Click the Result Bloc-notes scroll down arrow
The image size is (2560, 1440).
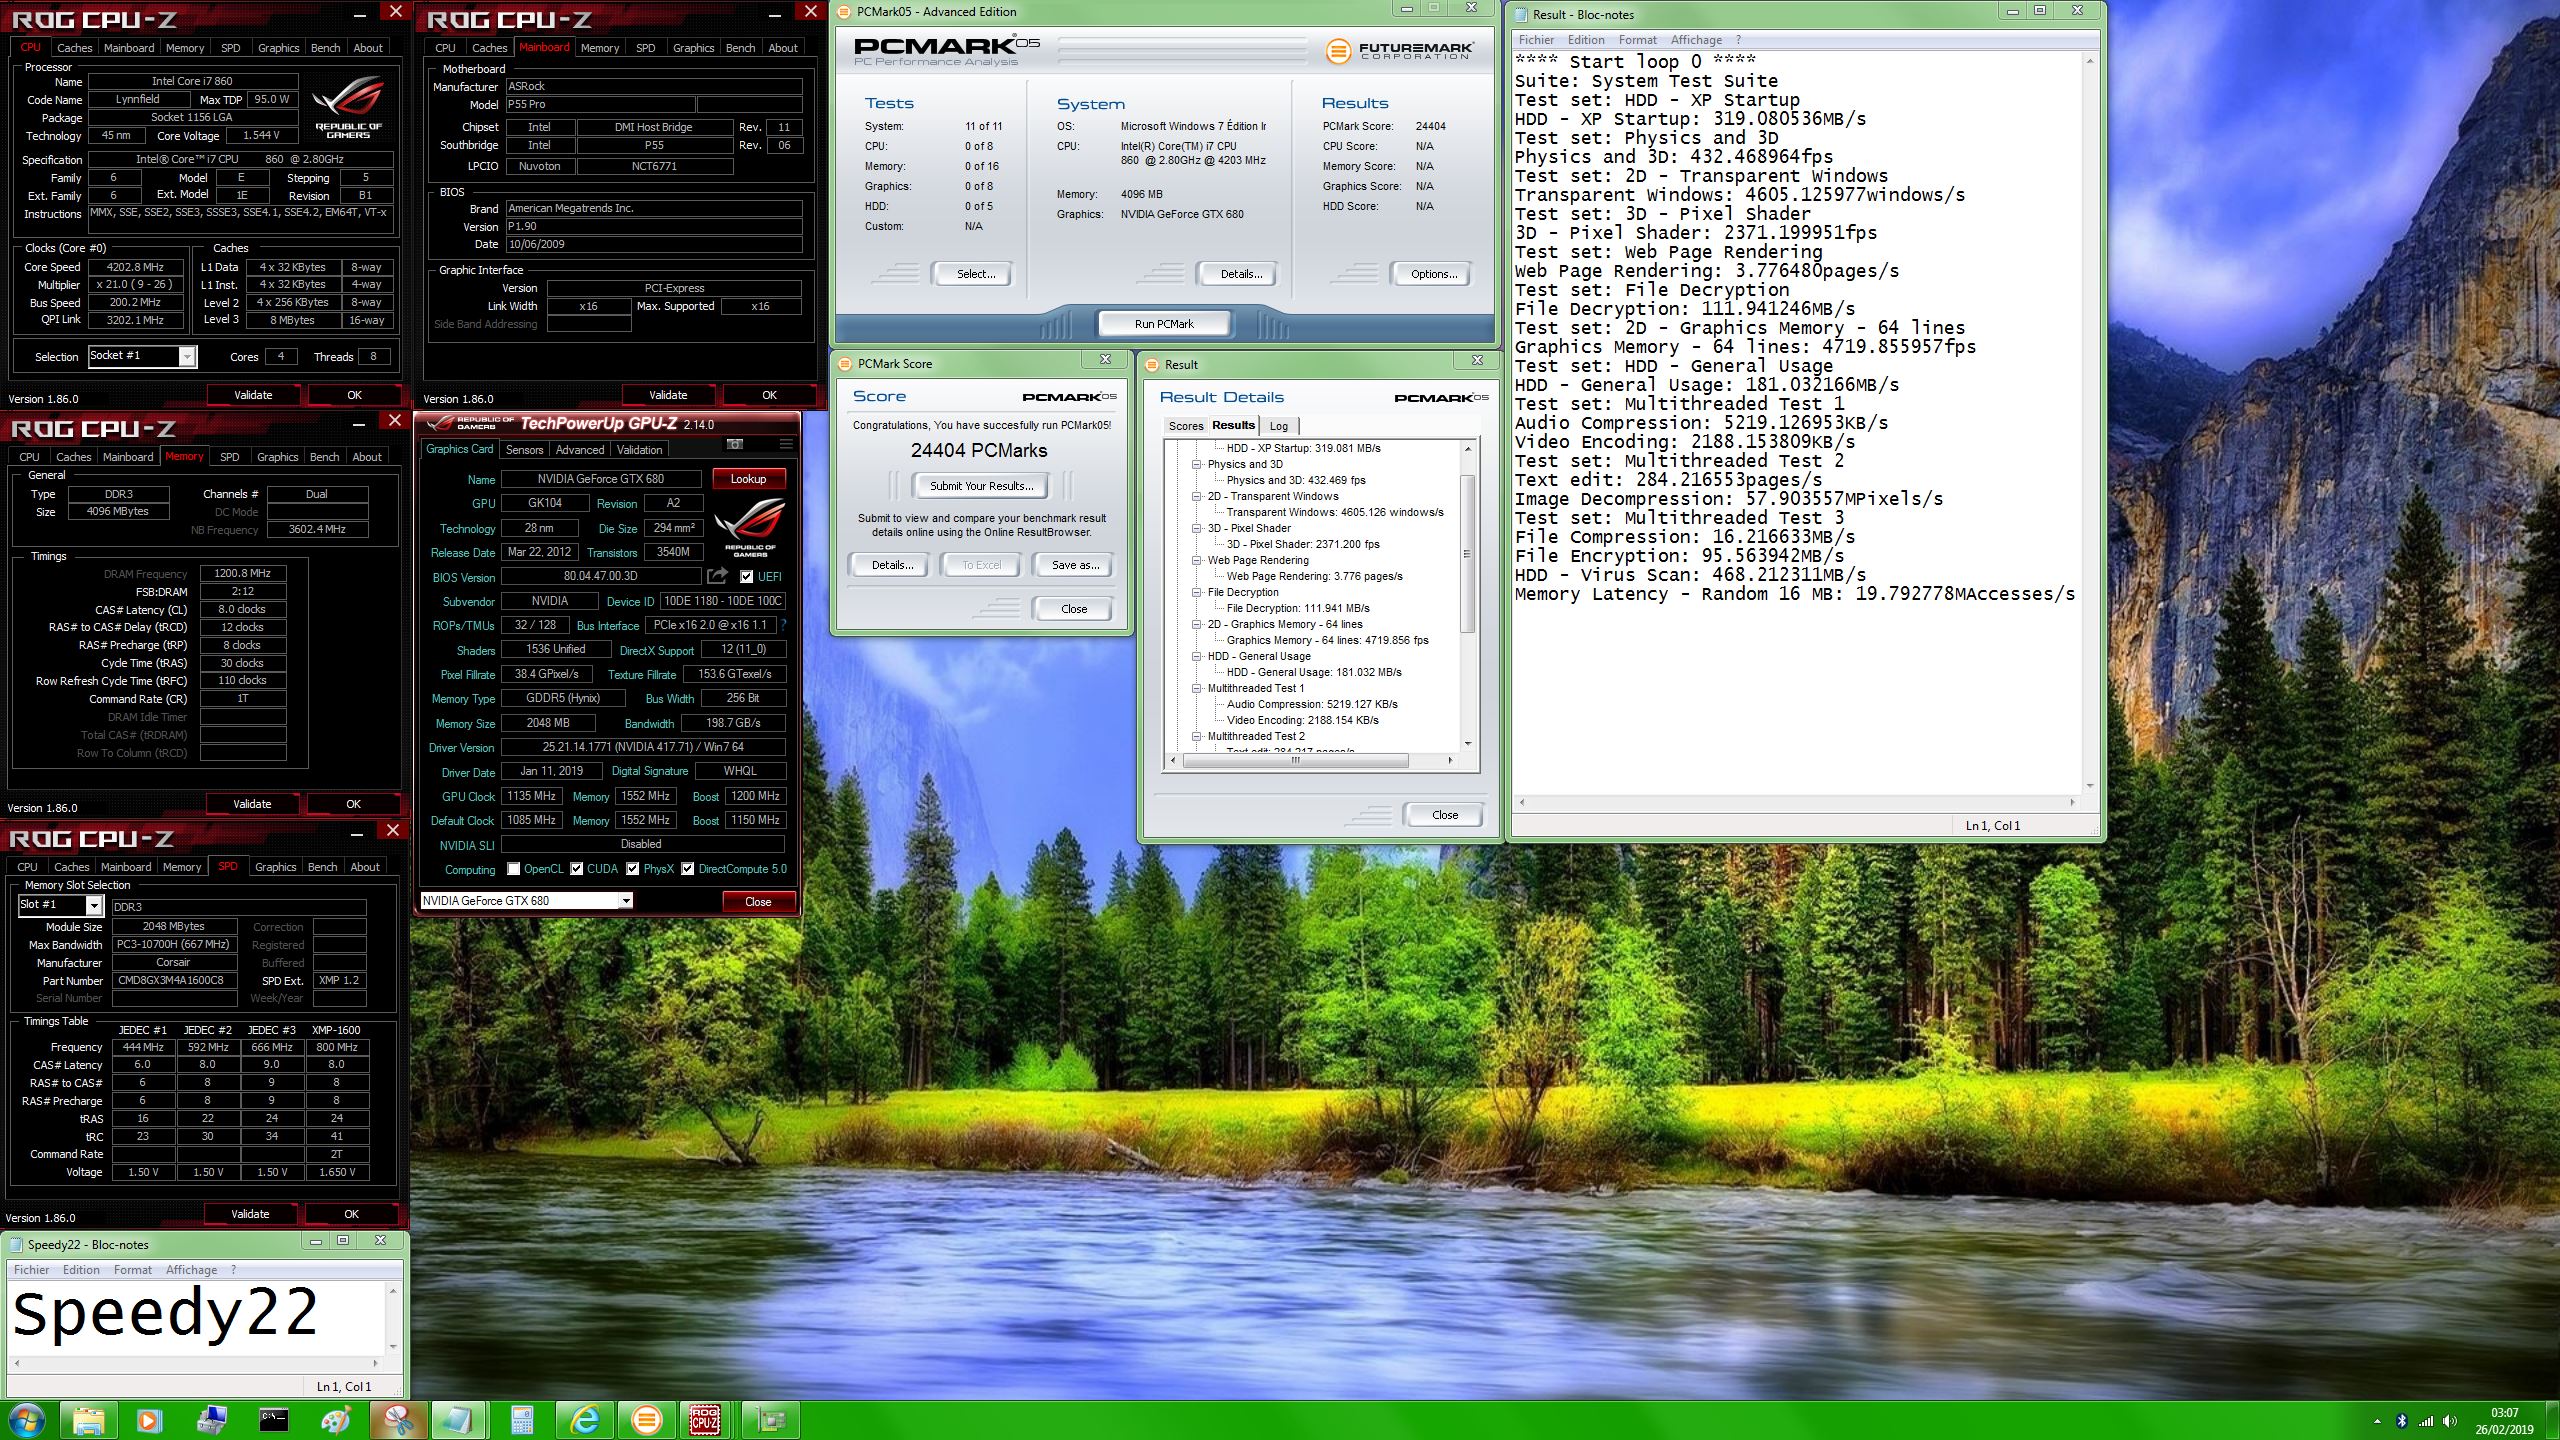pos(2090,785)
